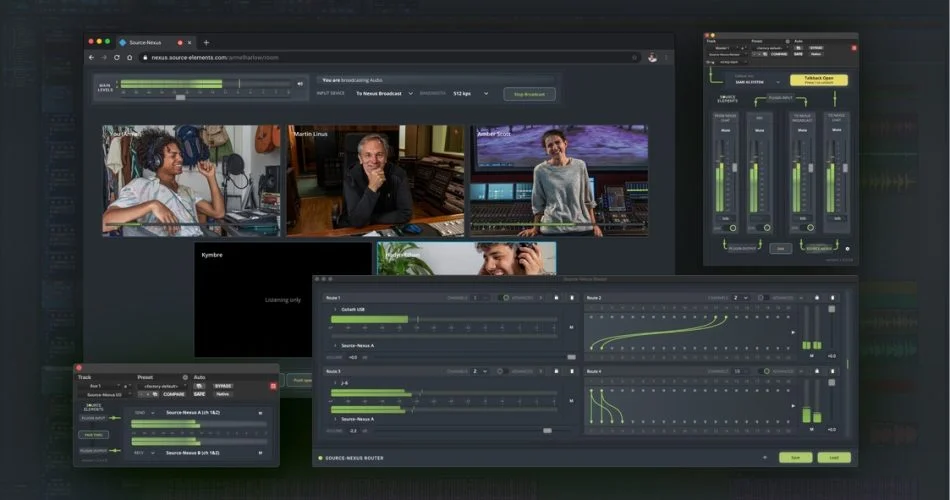This screenshot has width=950, height=500.
Task: Toggle switch under To Nexus Broadcast strip
Action: [808, 228]
